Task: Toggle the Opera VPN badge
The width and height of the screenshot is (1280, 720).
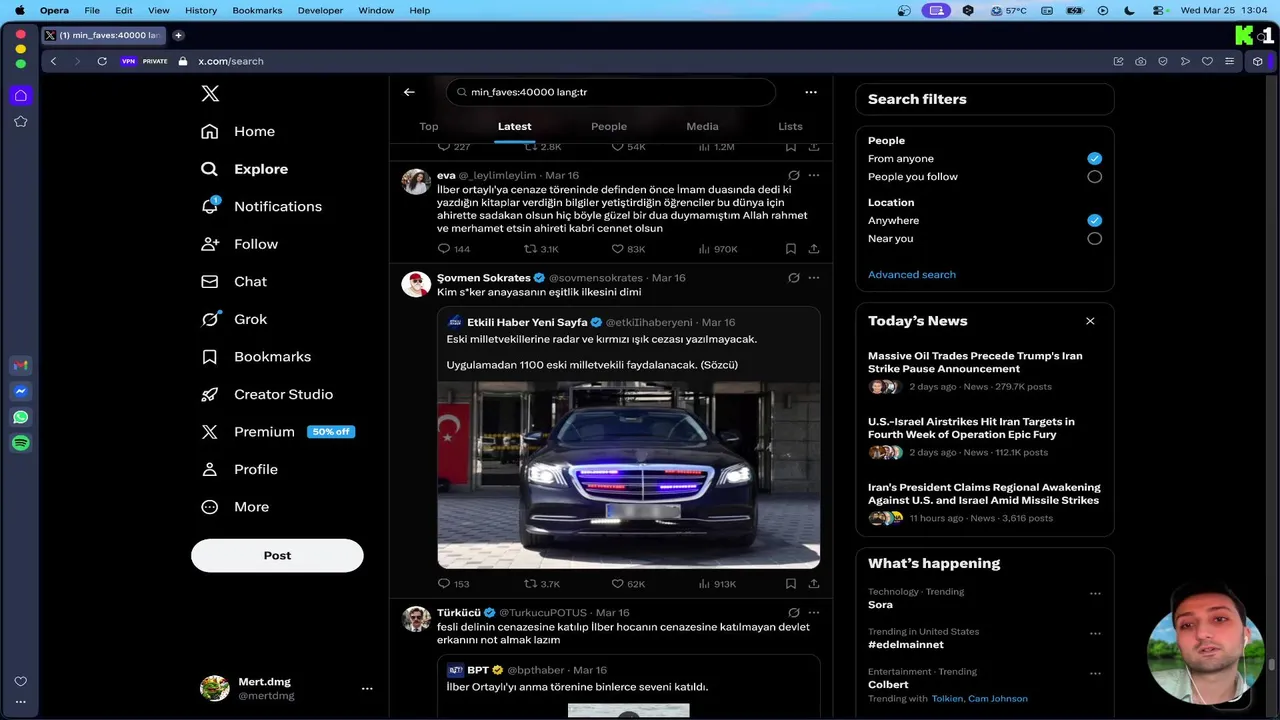Action: (x=128, y=61)
